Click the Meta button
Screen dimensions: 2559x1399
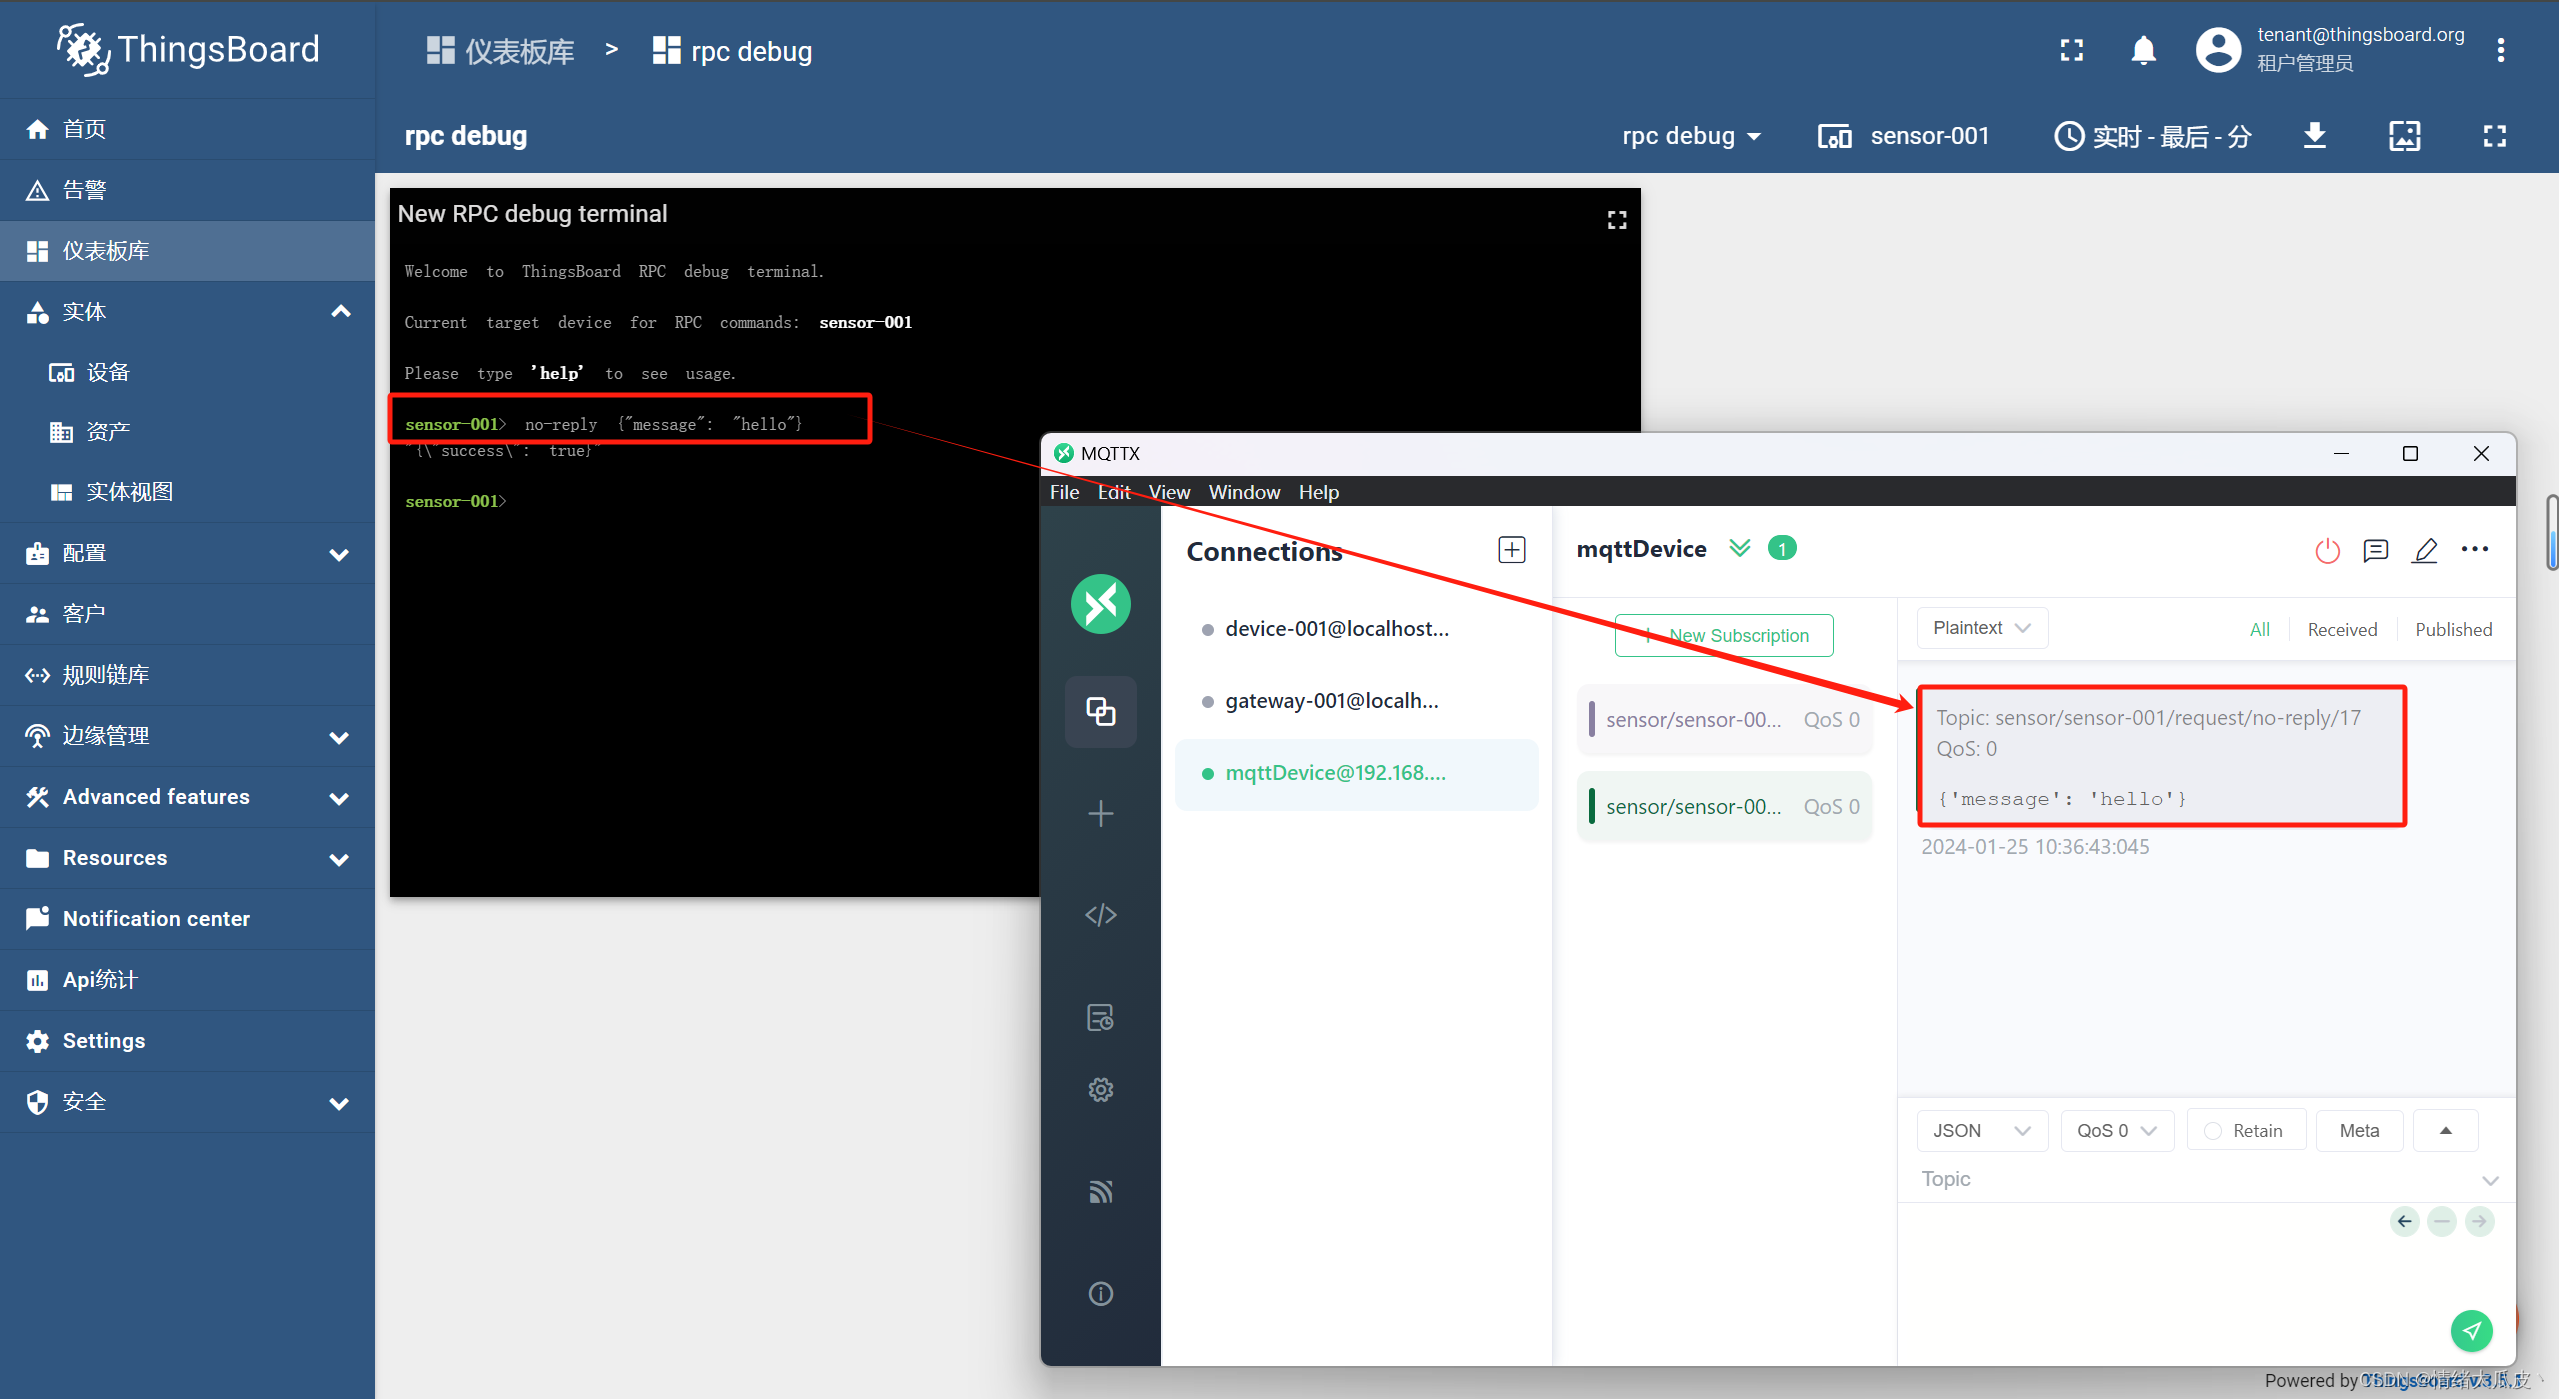coord(2359,1130)
